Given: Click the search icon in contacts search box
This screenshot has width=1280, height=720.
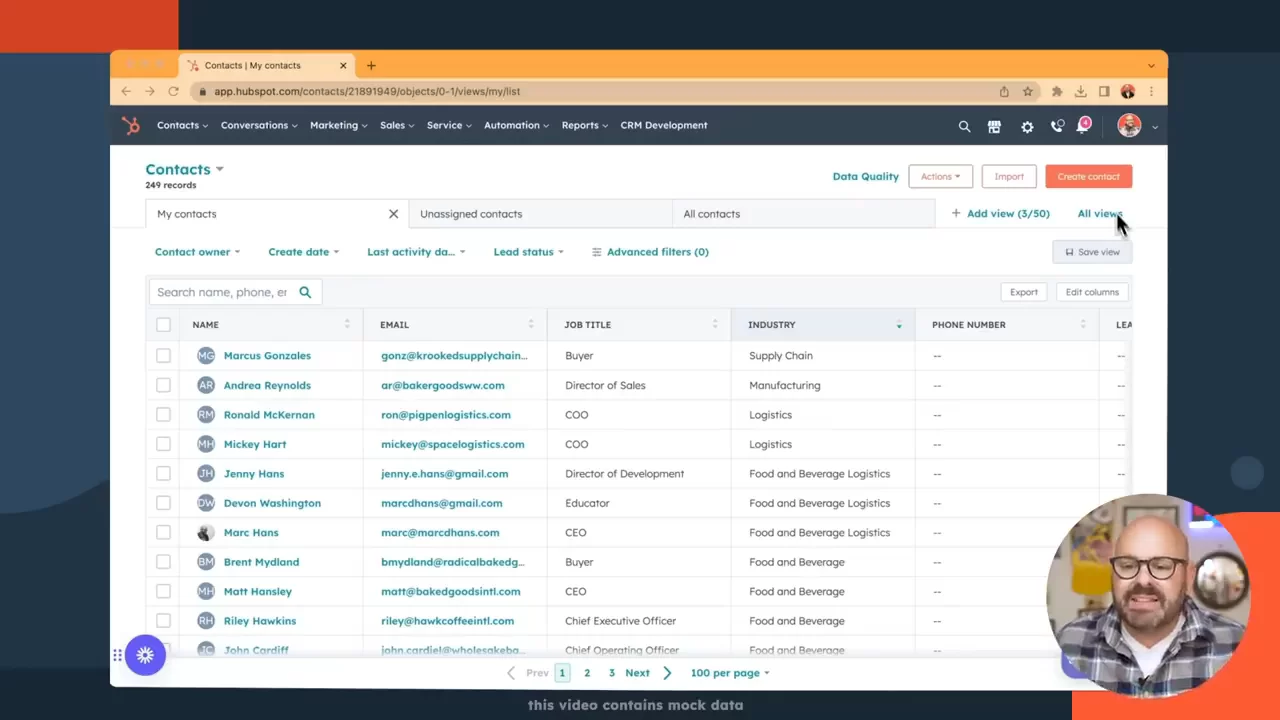Looking at the screenshot, I should coord(305,292).
